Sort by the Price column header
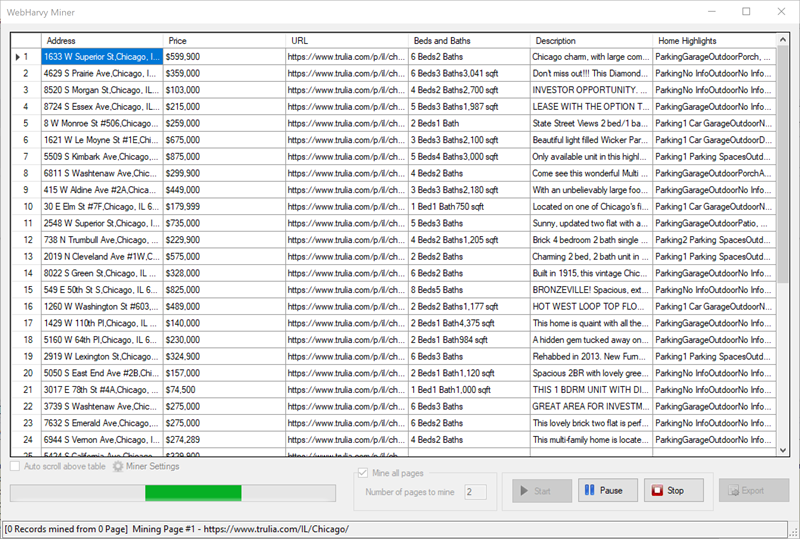 pyautogui.click(x=224, y=41)
